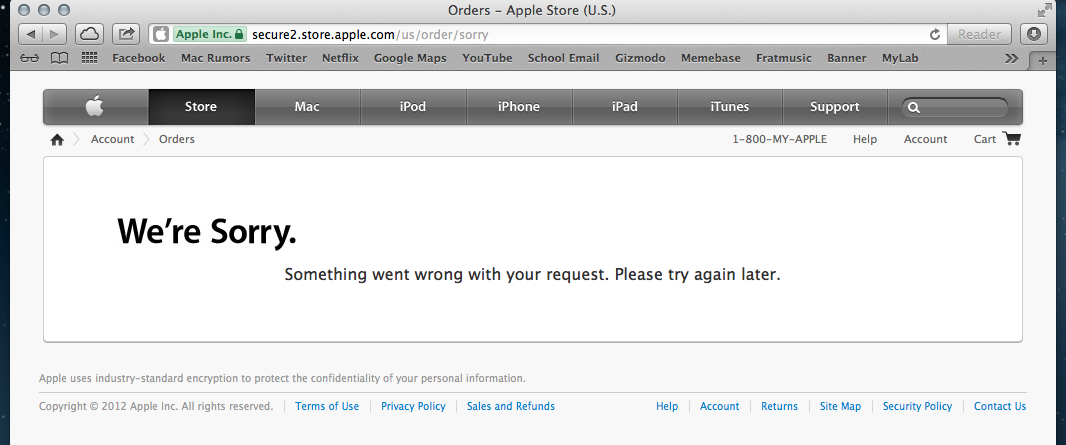Click Account in the footer links
Viewport: 1066px width, 445px height.
click(719, 406)
